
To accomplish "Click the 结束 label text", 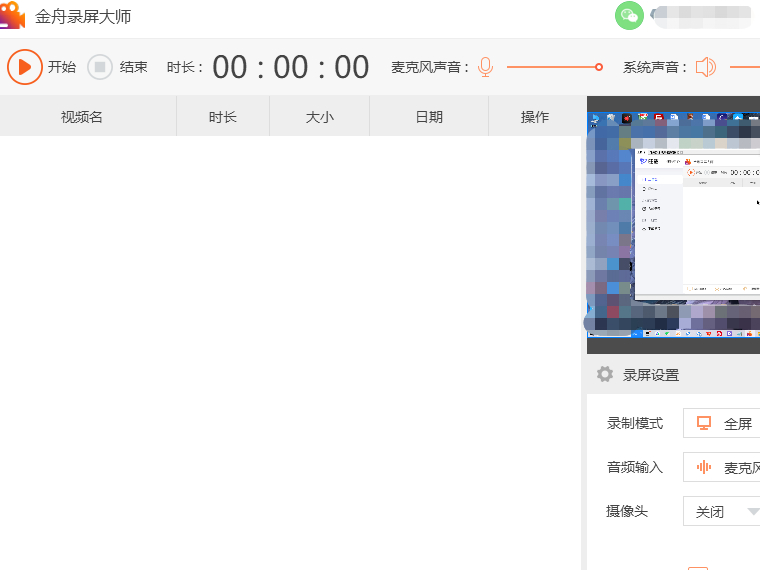I will tap(133, 67).
